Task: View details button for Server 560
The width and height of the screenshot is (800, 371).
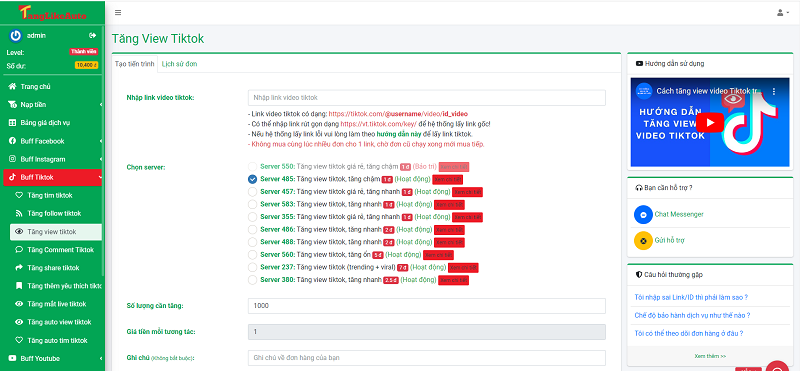Action: 438,255
